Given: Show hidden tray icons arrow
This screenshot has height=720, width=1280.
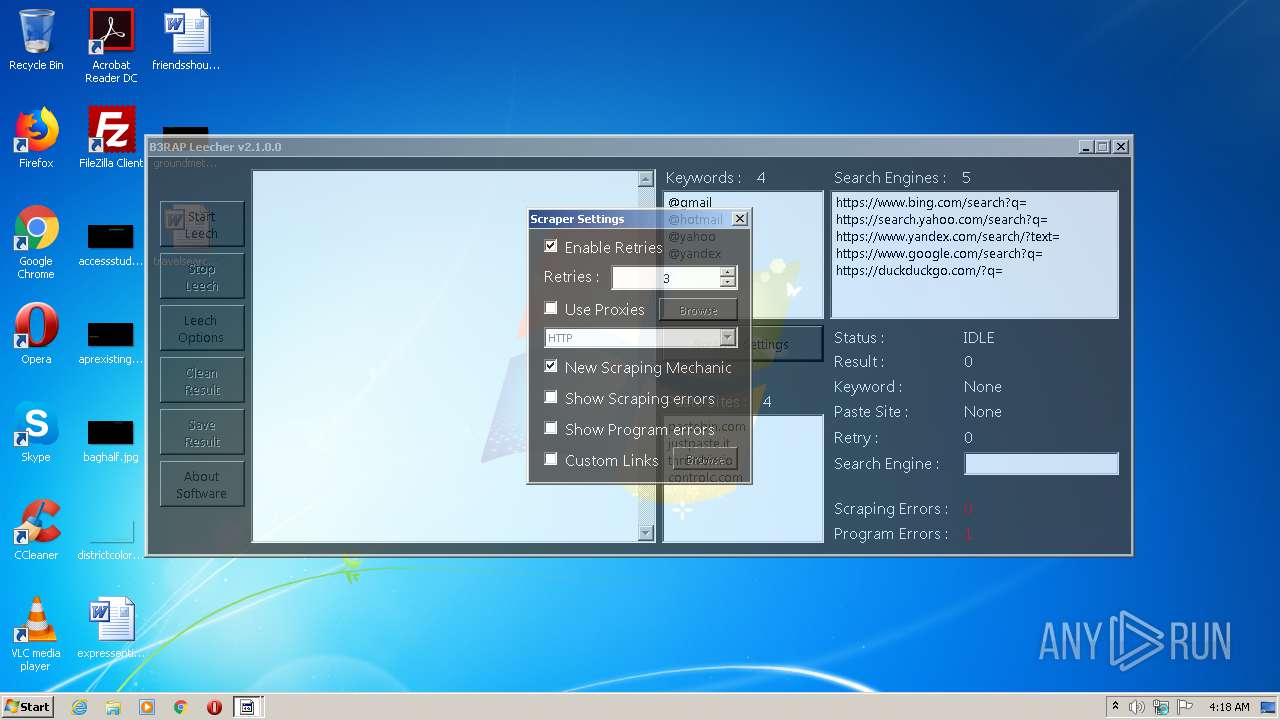Looking at the screenshot, I should tap(1115, 707).
